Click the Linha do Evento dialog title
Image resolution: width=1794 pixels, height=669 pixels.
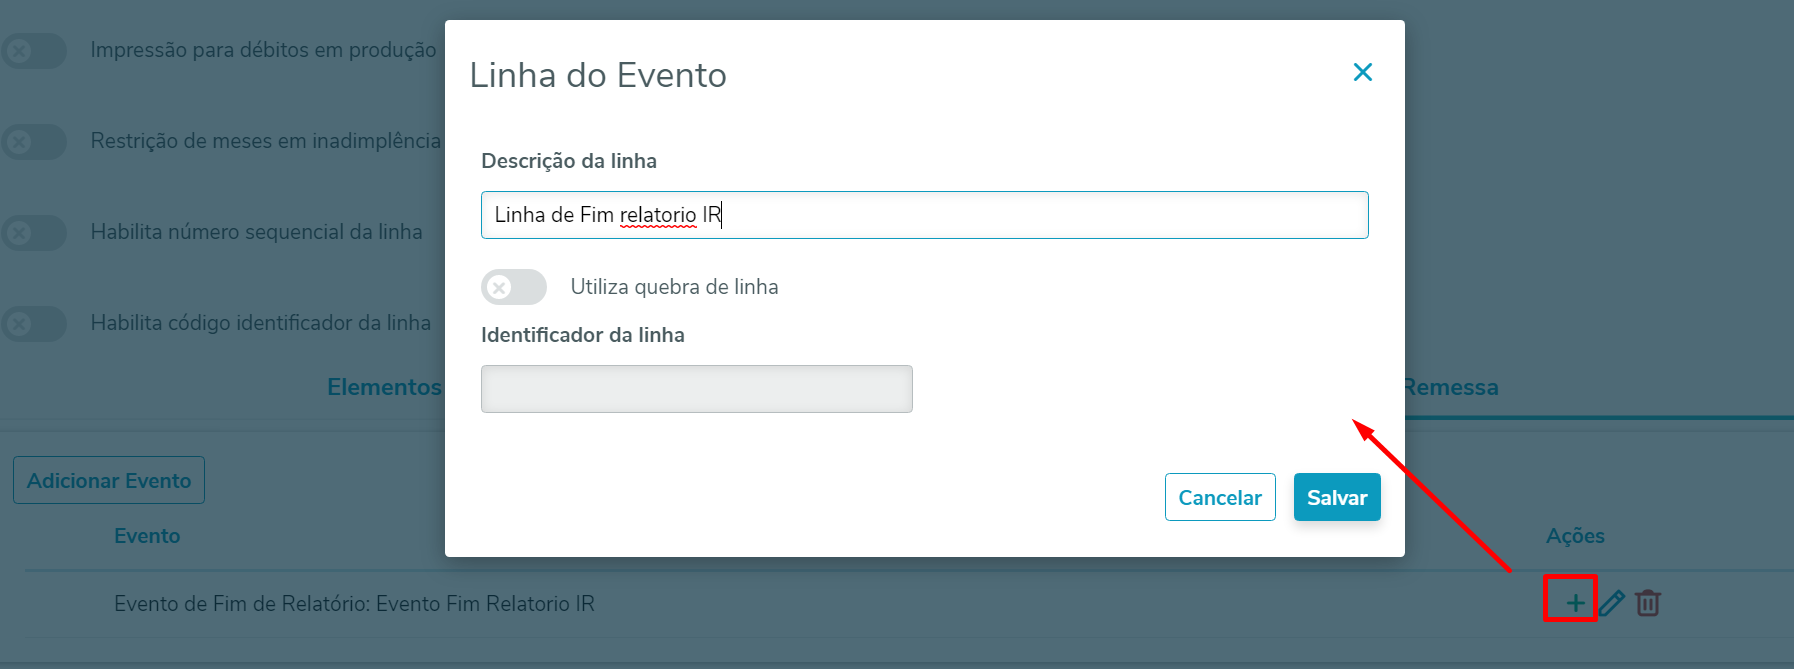(598, 75)
